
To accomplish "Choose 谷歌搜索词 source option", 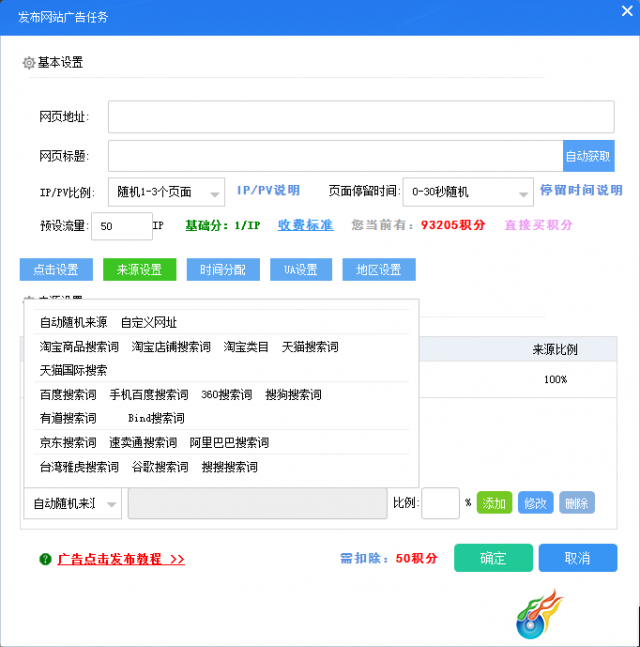I will [x=160, y=467].
